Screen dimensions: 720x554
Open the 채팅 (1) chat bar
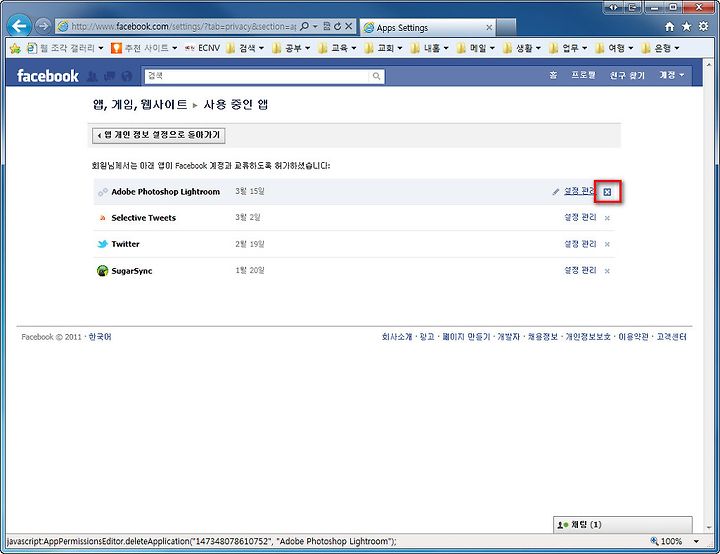622,525
